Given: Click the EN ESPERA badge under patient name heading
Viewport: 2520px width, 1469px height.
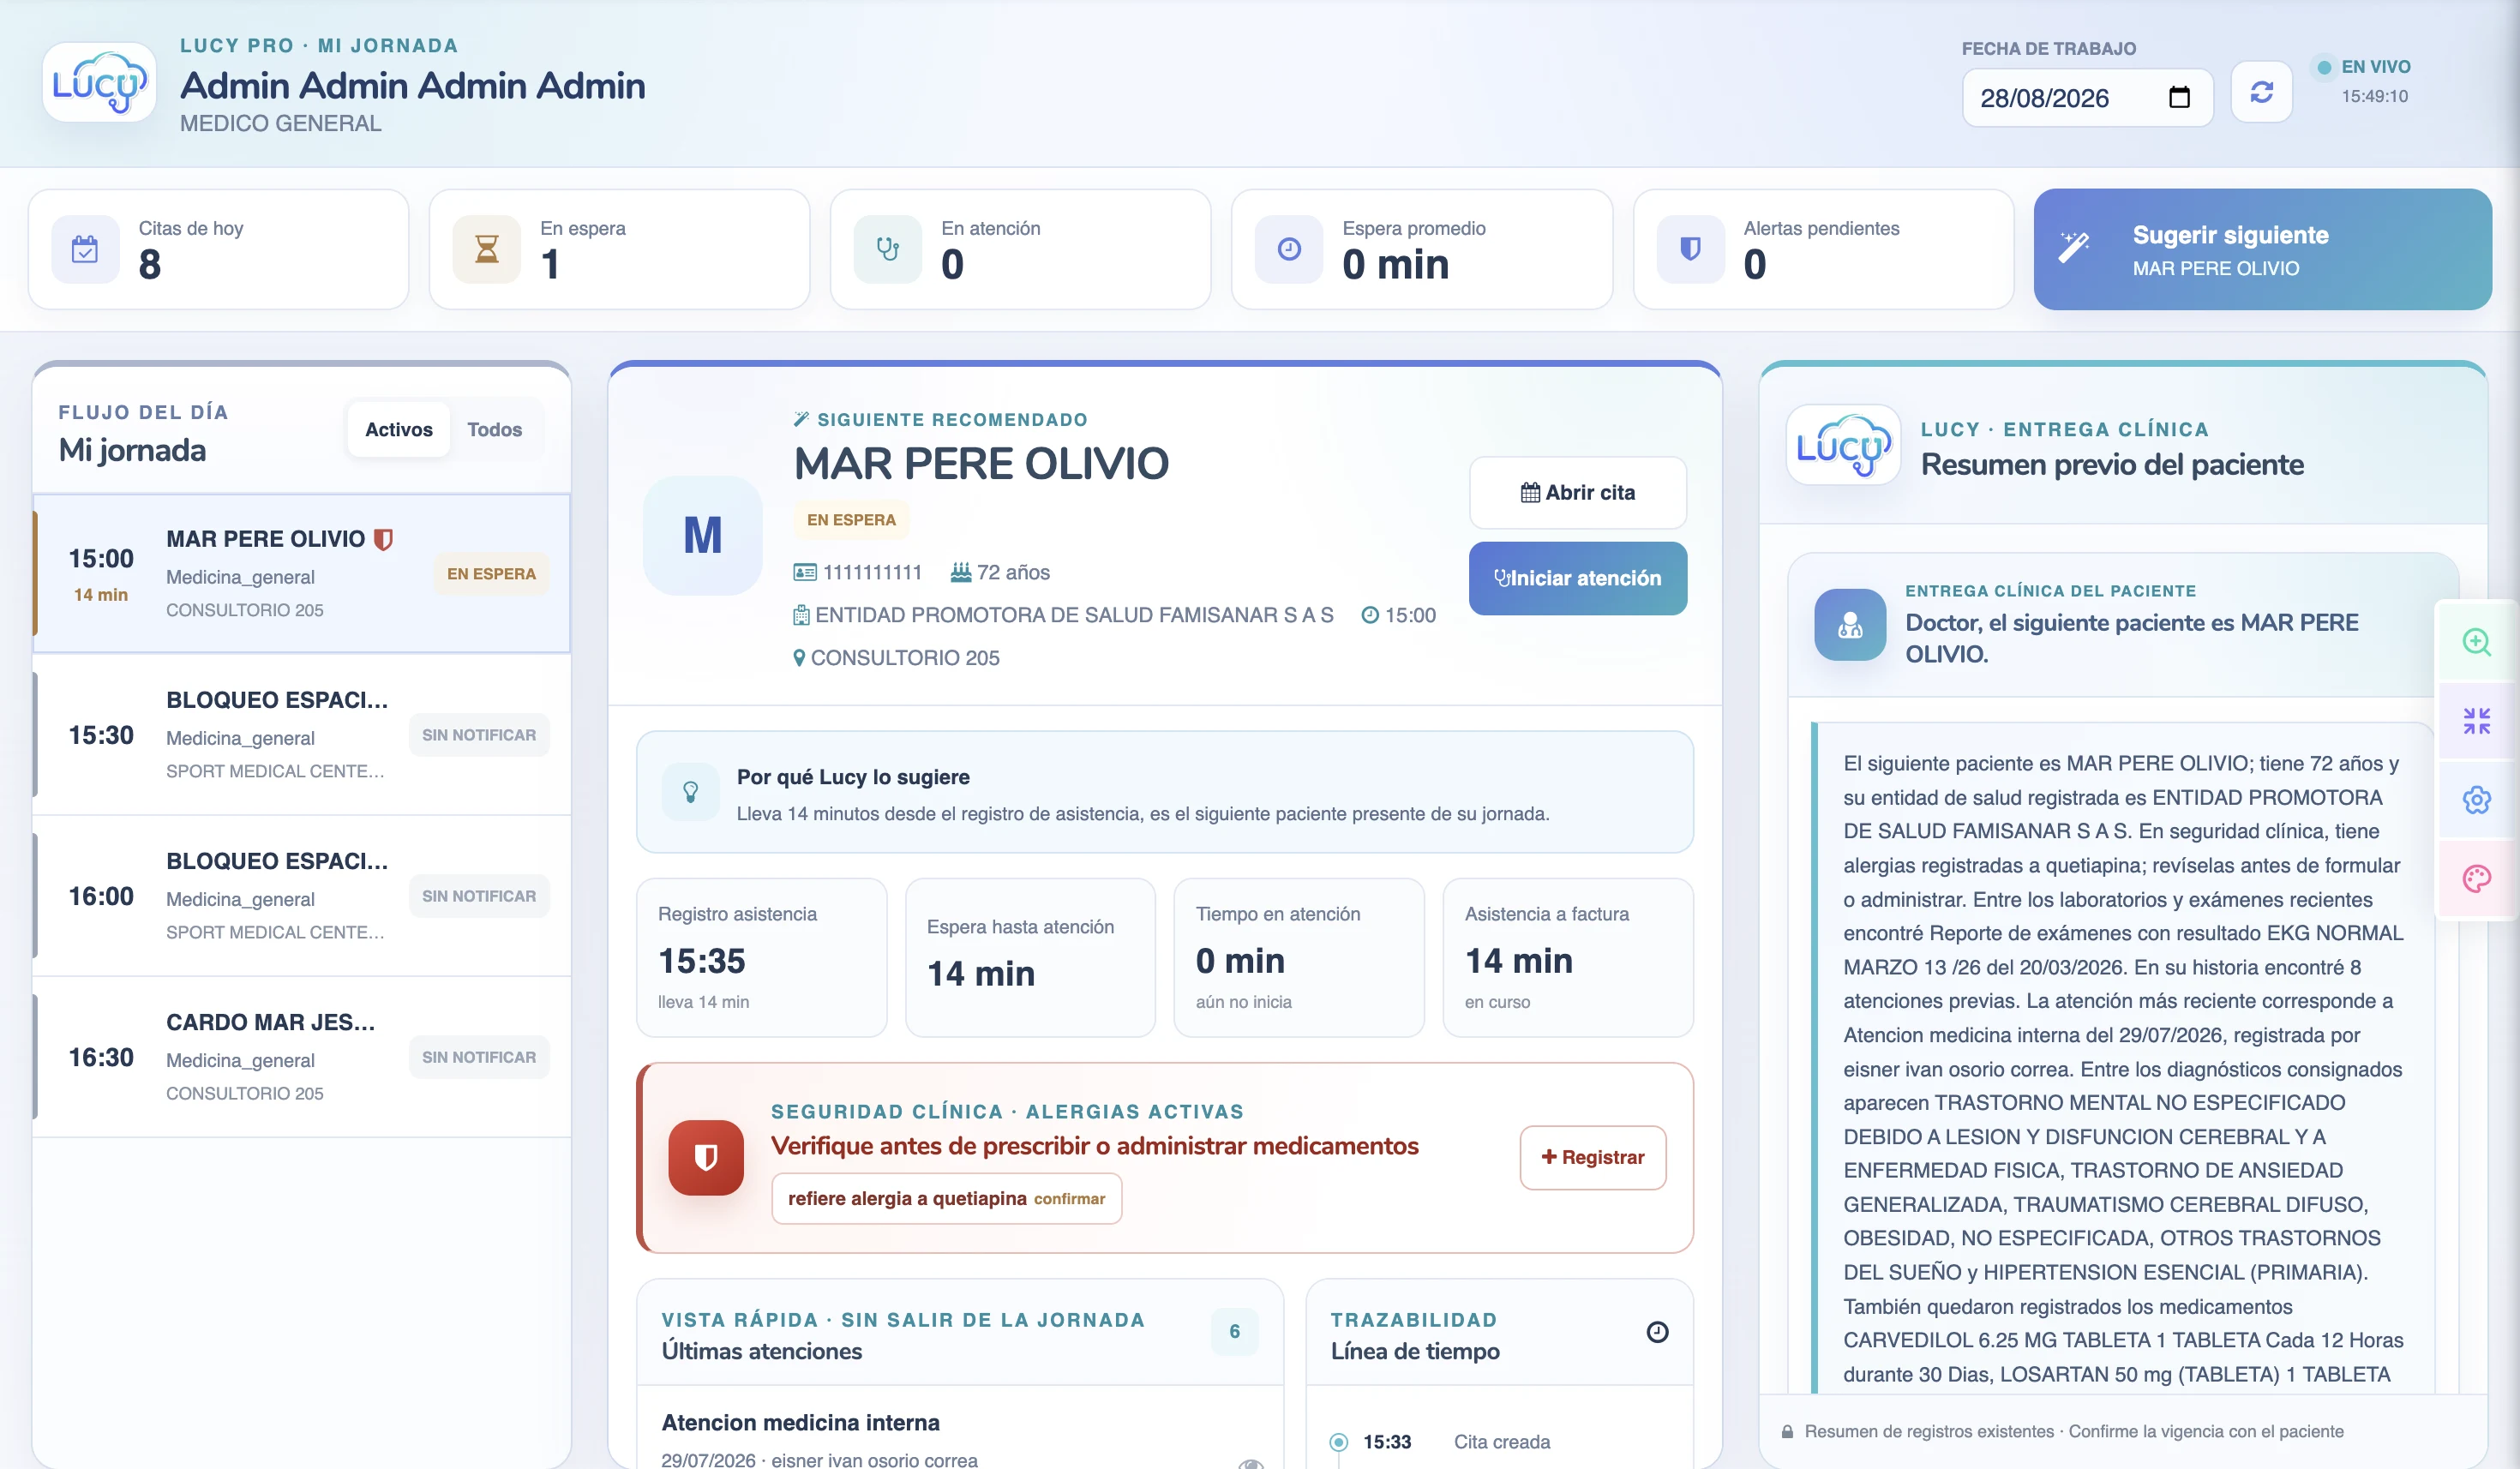Looking at the screenshot, I should coord(851,519).
